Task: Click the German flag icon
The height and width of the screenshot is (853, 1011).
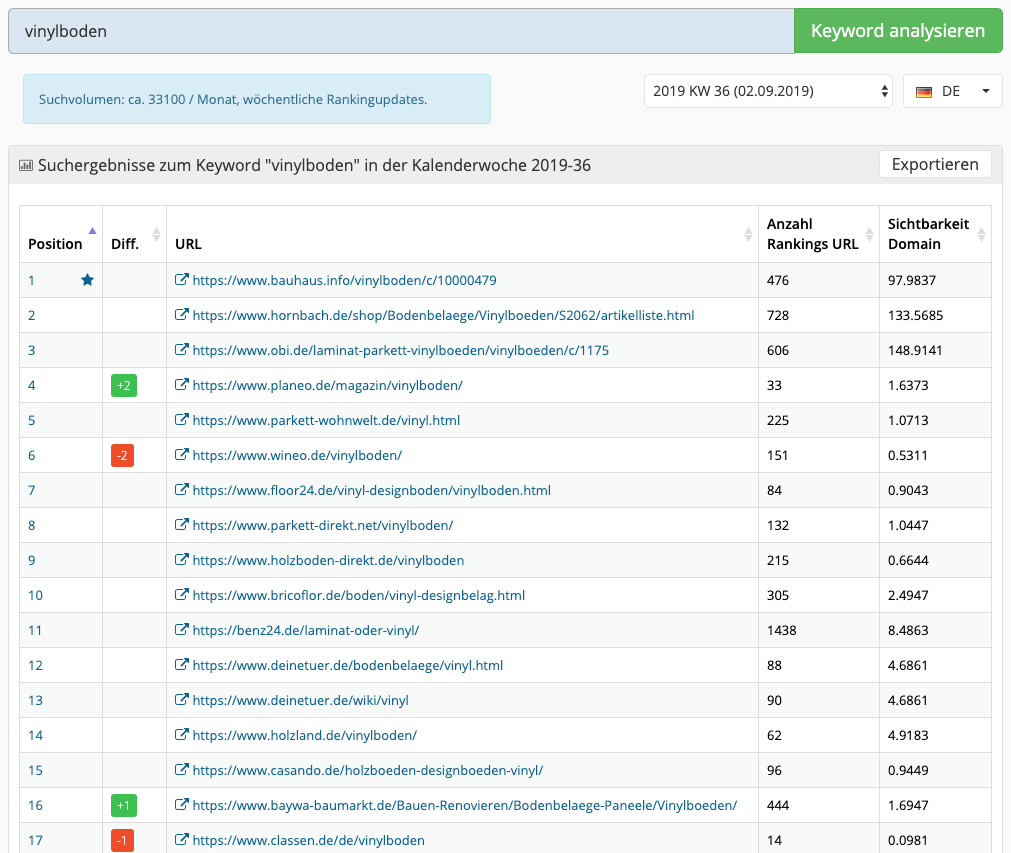Action: (x=924, y=92)
